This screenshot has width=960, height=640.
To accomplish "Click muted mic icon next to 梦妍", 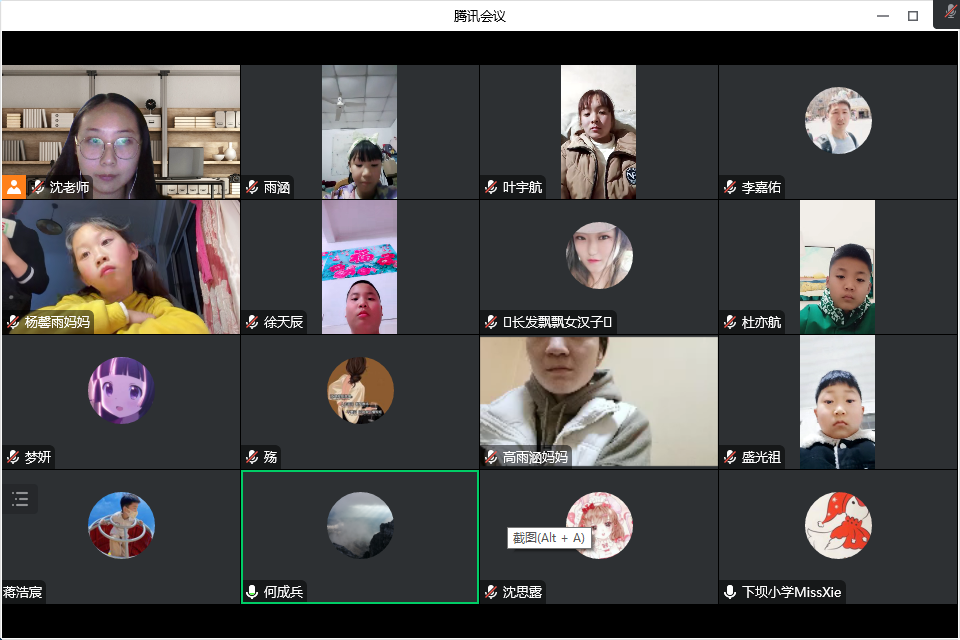I will tap(13, 457).
